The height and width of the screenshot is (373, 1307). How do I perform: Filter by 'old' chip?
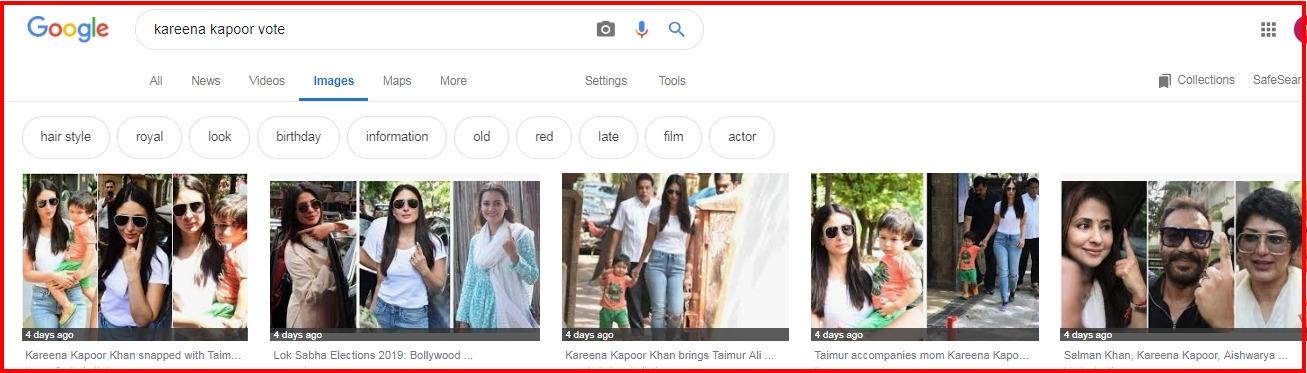pos(482,137)
